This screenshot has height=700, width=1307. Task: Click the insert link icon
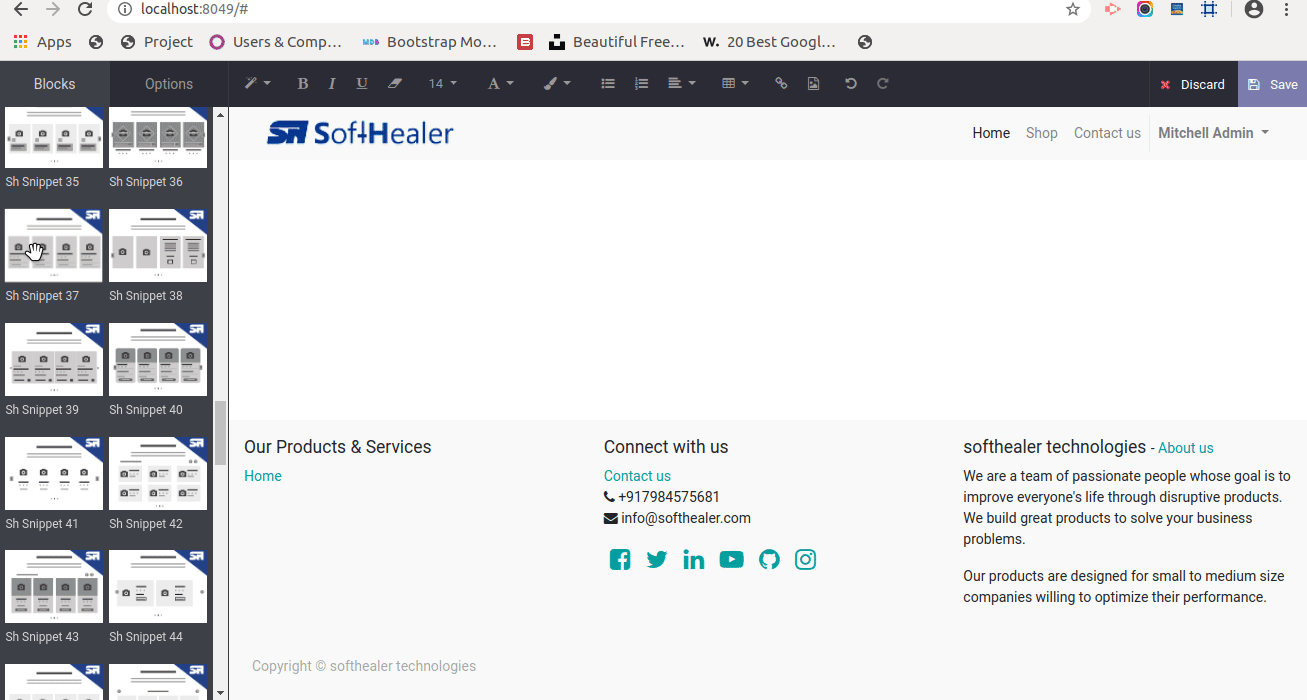(x=781, y=84)
